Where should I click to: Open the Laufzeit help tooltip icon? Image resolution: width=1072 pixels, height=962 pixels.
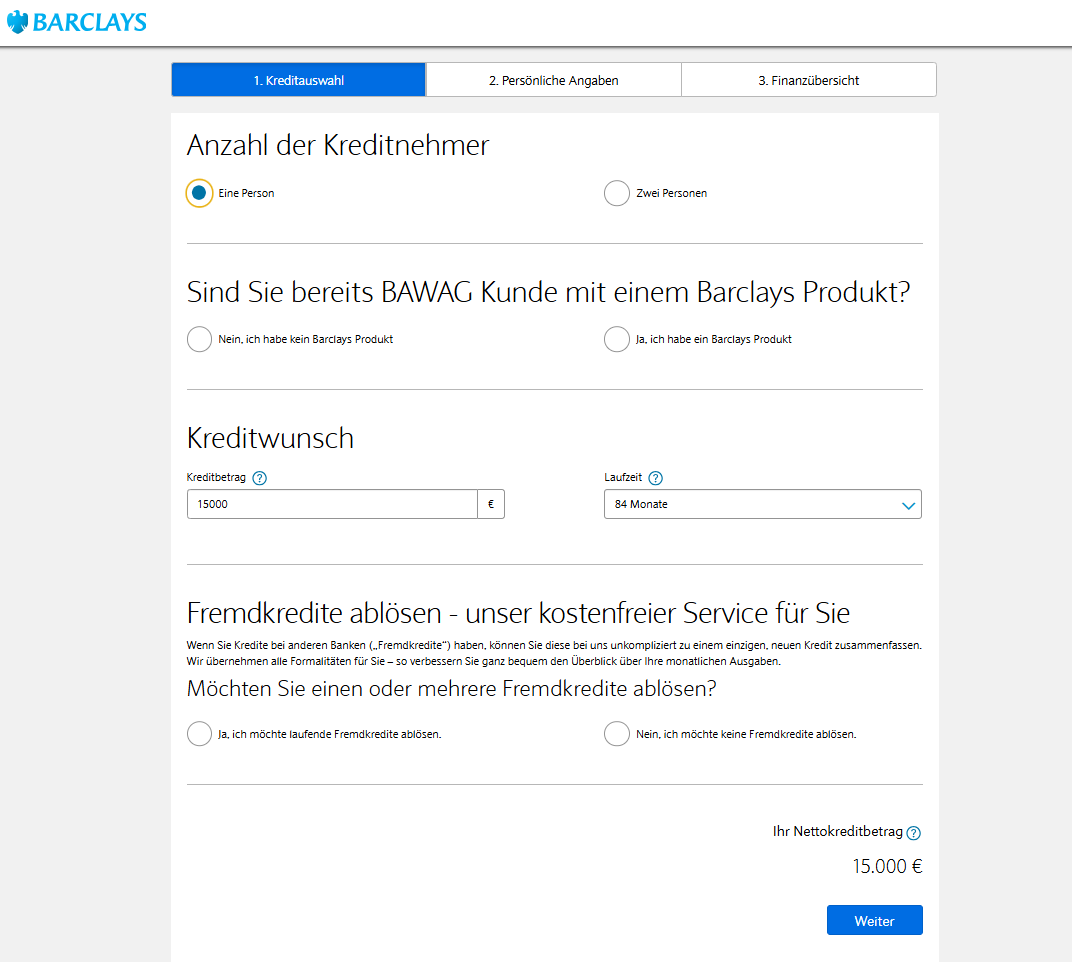tap(655, 478)
